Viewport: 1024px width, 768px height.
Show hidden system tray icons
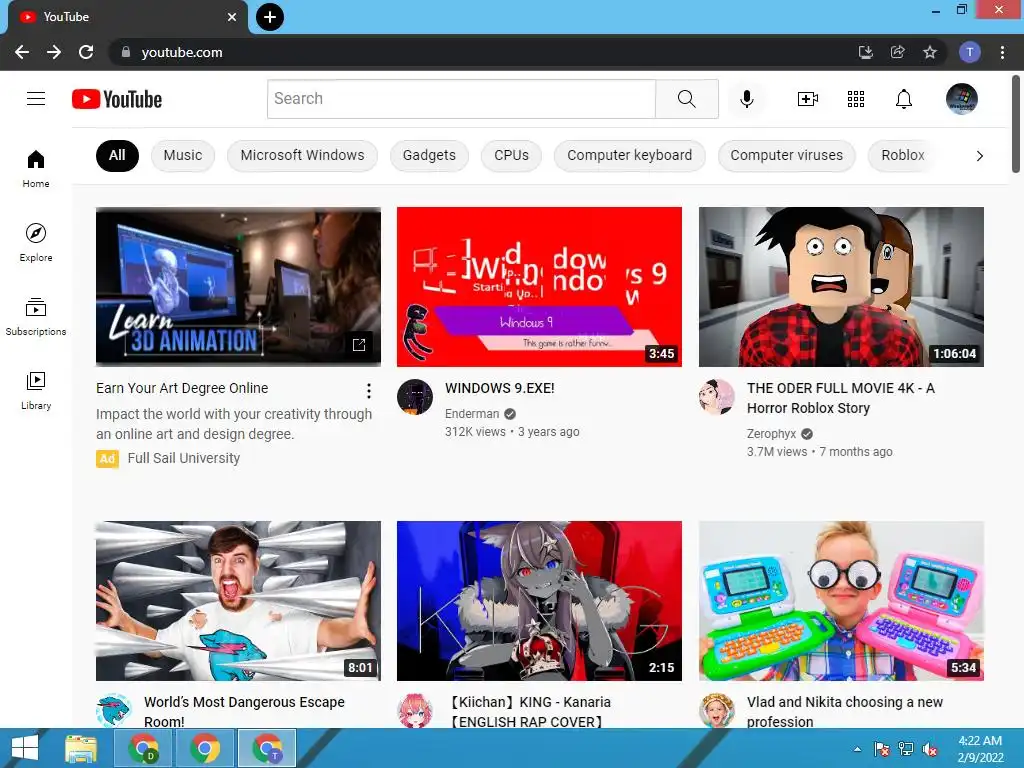857,749
